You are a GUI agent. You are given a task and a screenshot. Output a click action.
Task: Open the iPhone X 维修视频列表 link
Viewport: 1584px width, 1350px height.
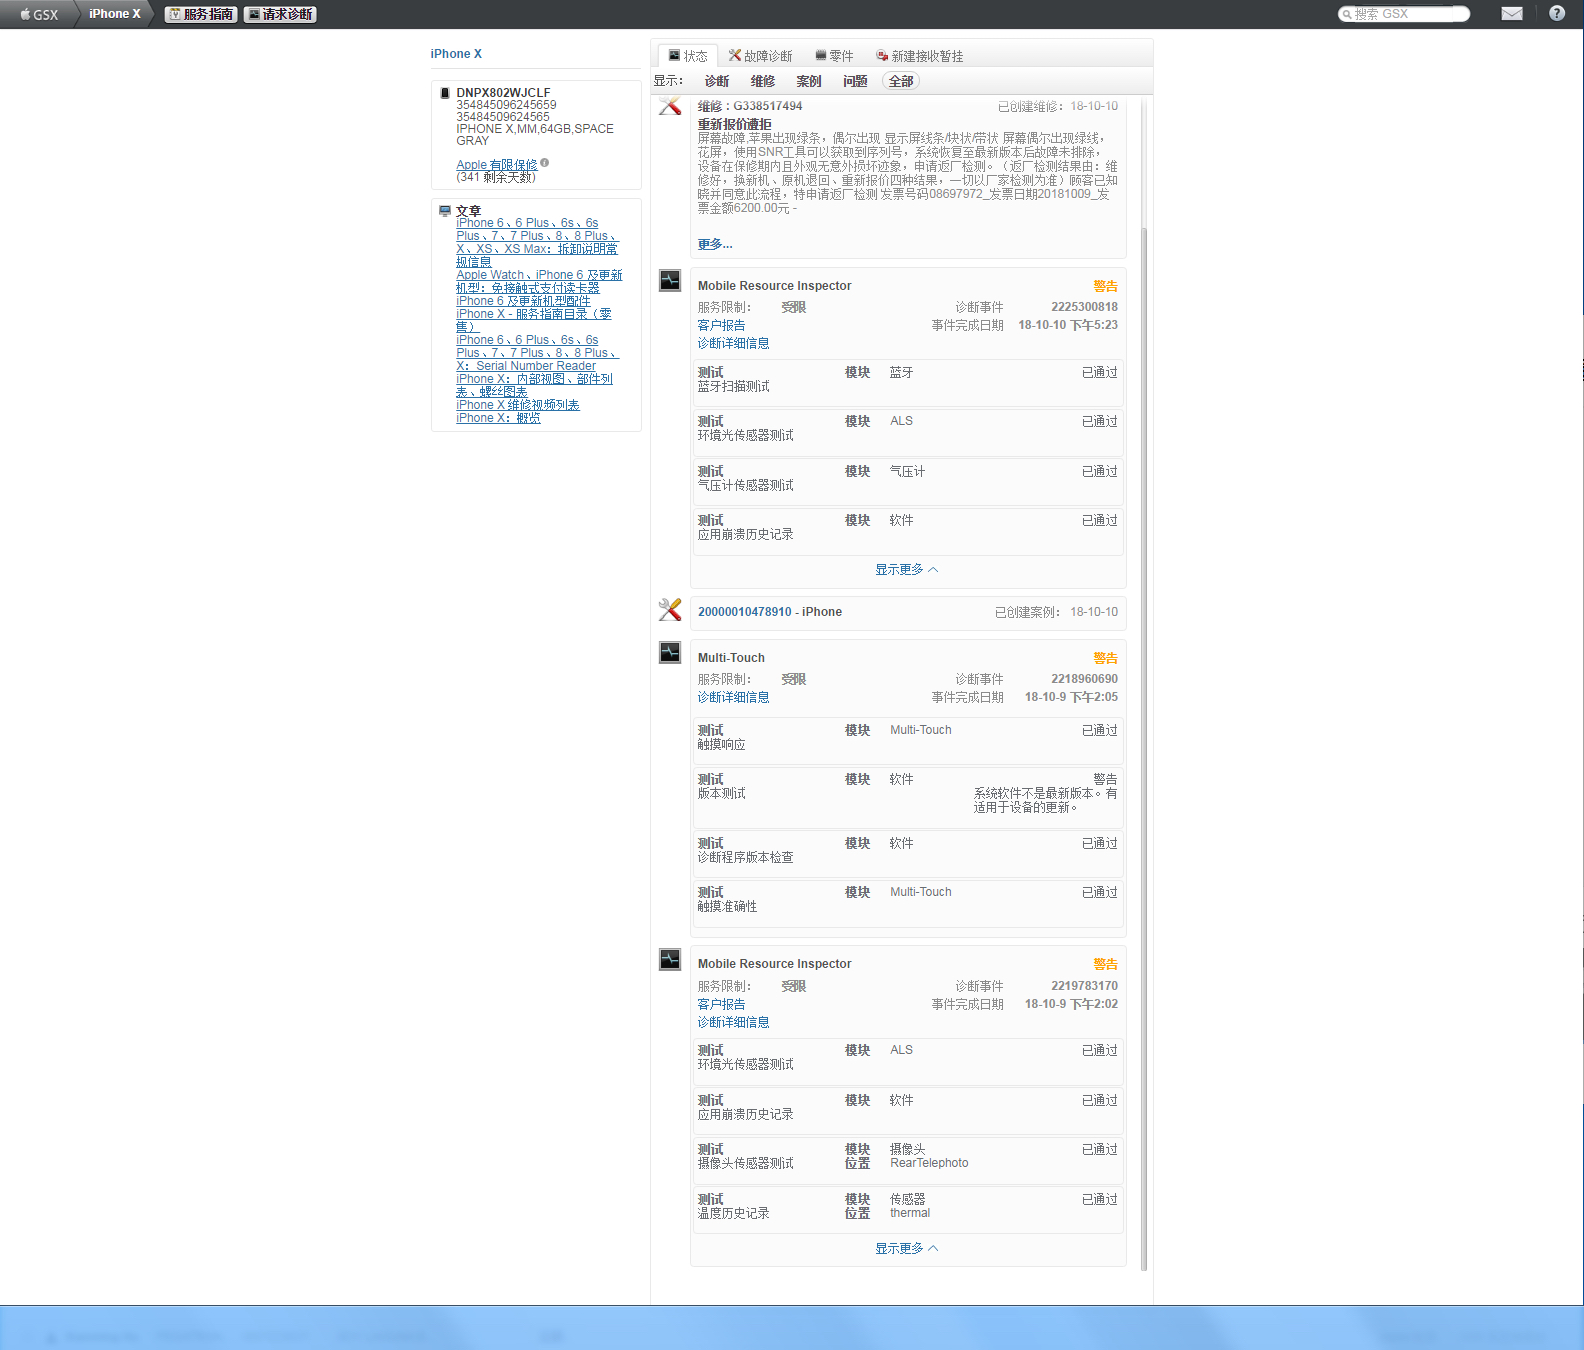pos(518,405)
